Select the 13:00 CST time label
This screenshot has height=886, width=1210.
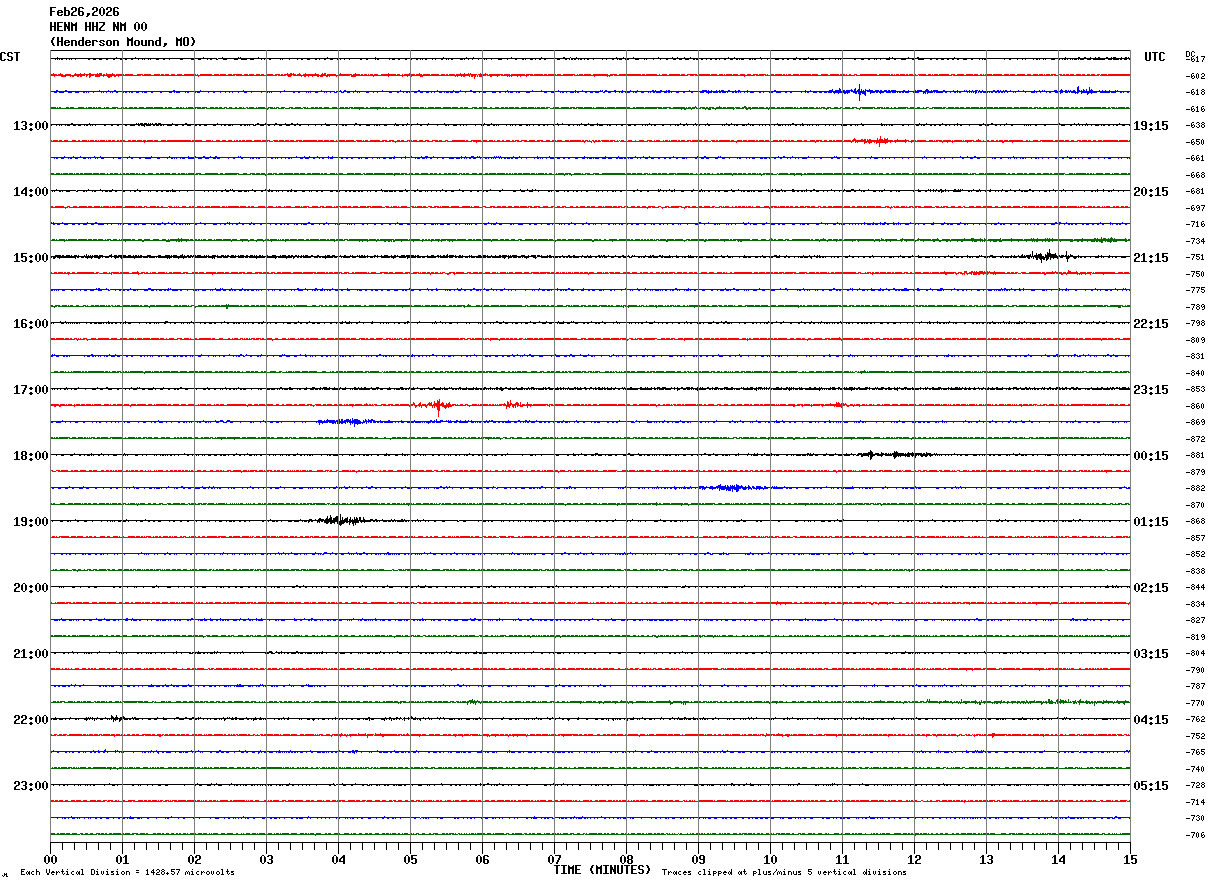coord(30,126)
